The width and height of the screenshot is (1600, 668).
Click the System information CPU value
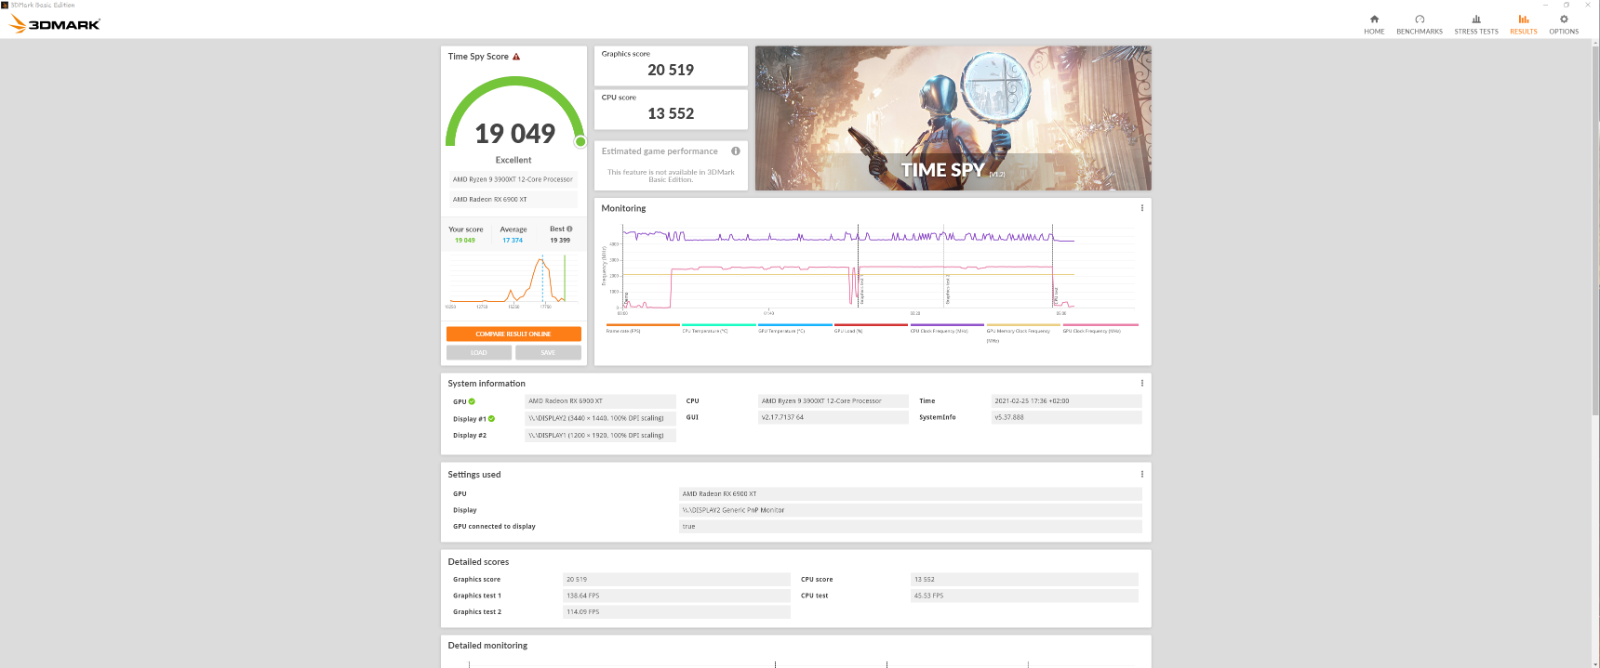pos(833,401)
